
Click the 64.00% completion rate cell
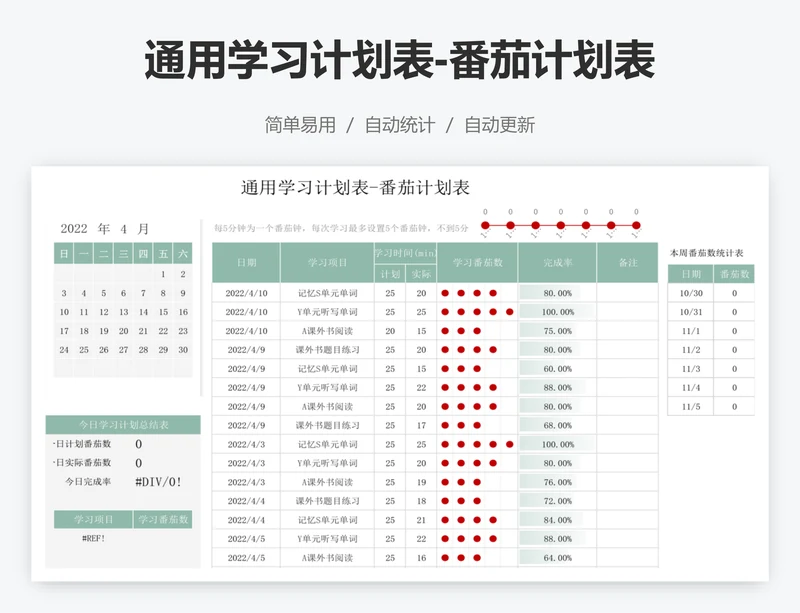[558, 558]
